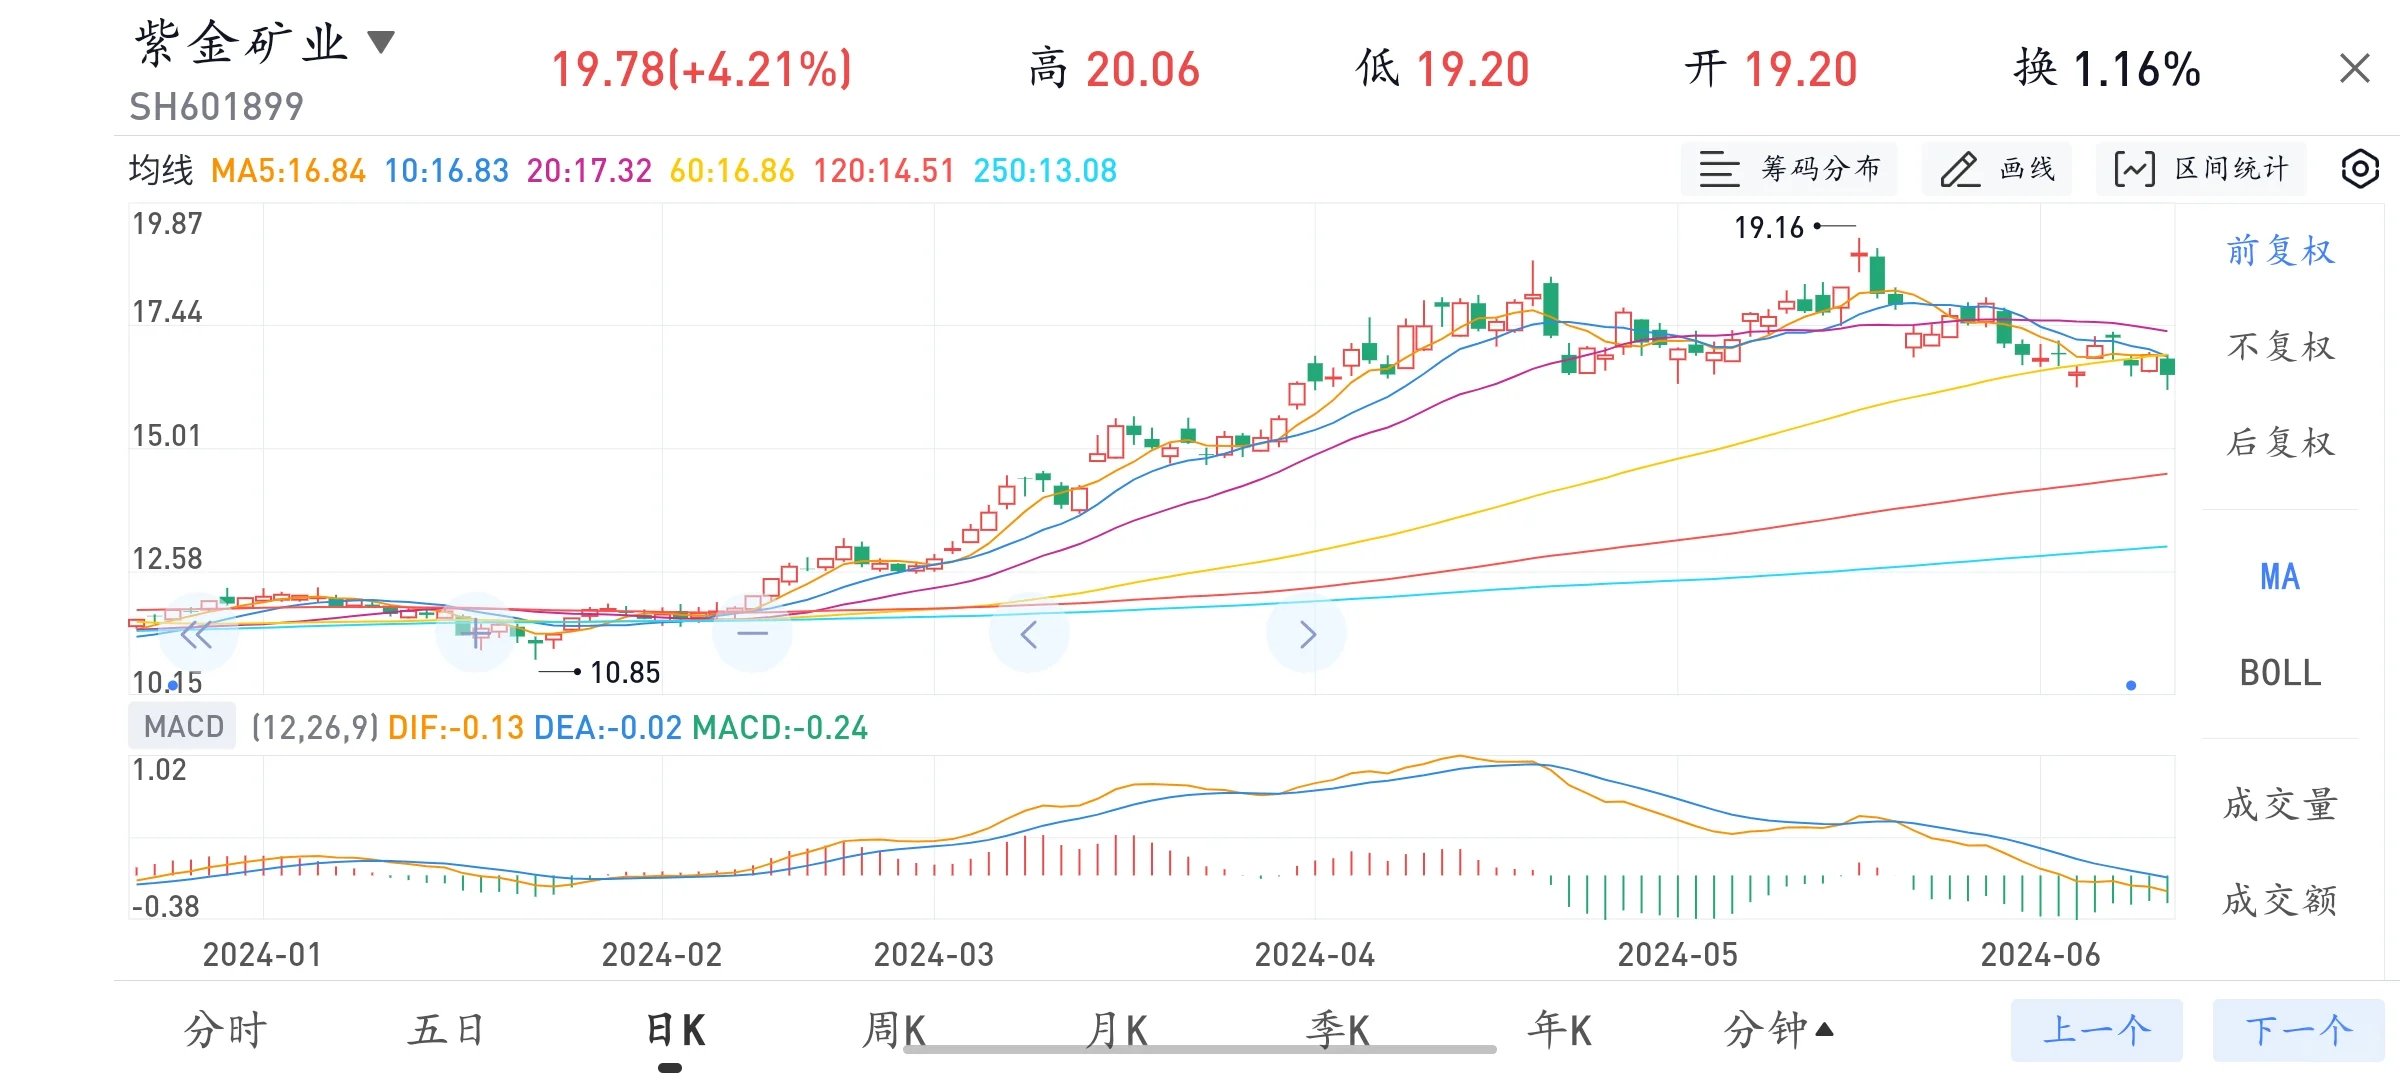
Task: Close the landscape chart view
Action: pyautogui.click(x=2355, y=69)
